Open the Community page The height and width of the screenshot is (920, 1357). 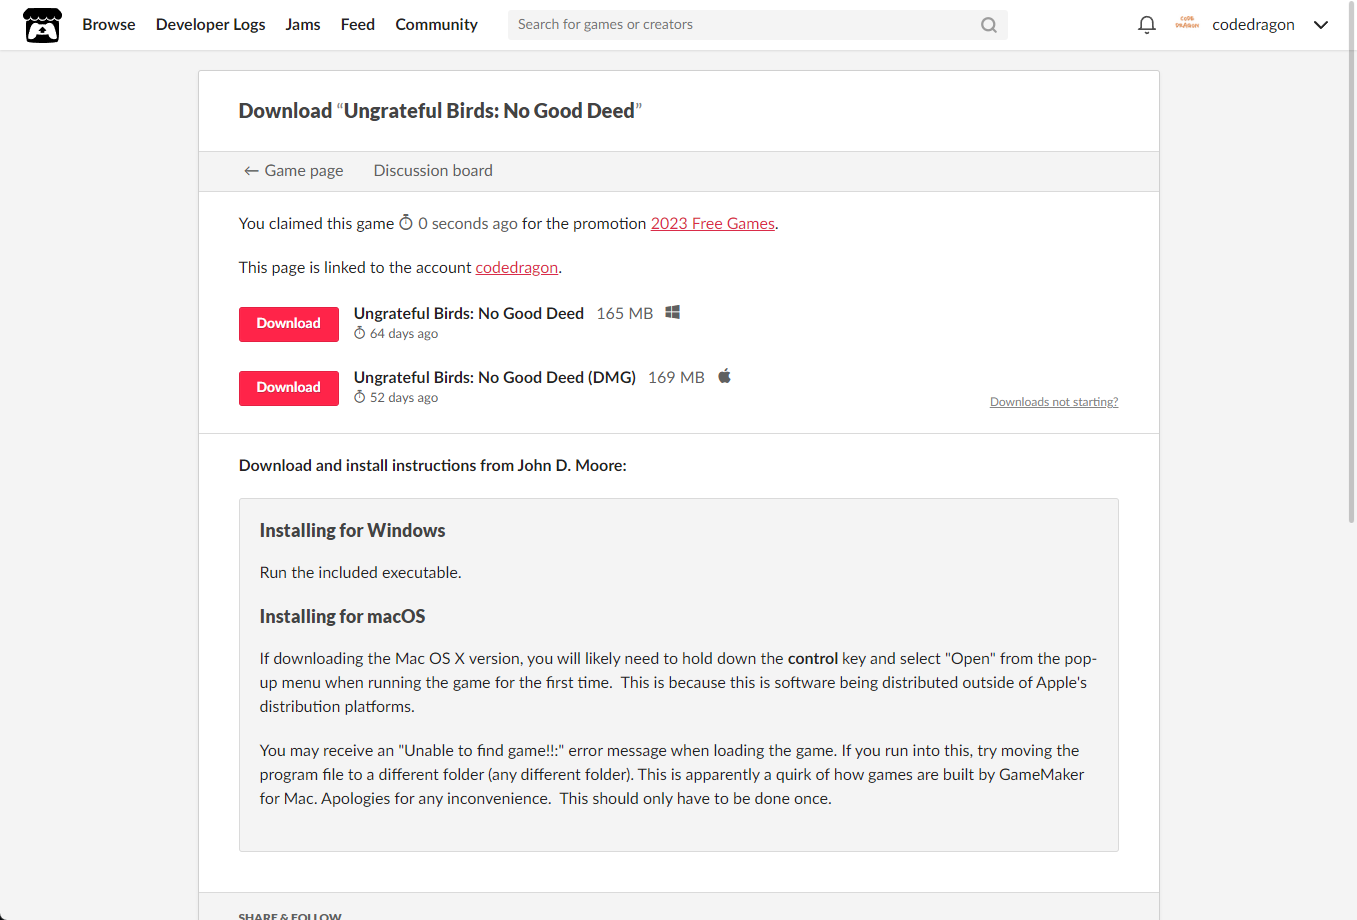tap(437, 25)
